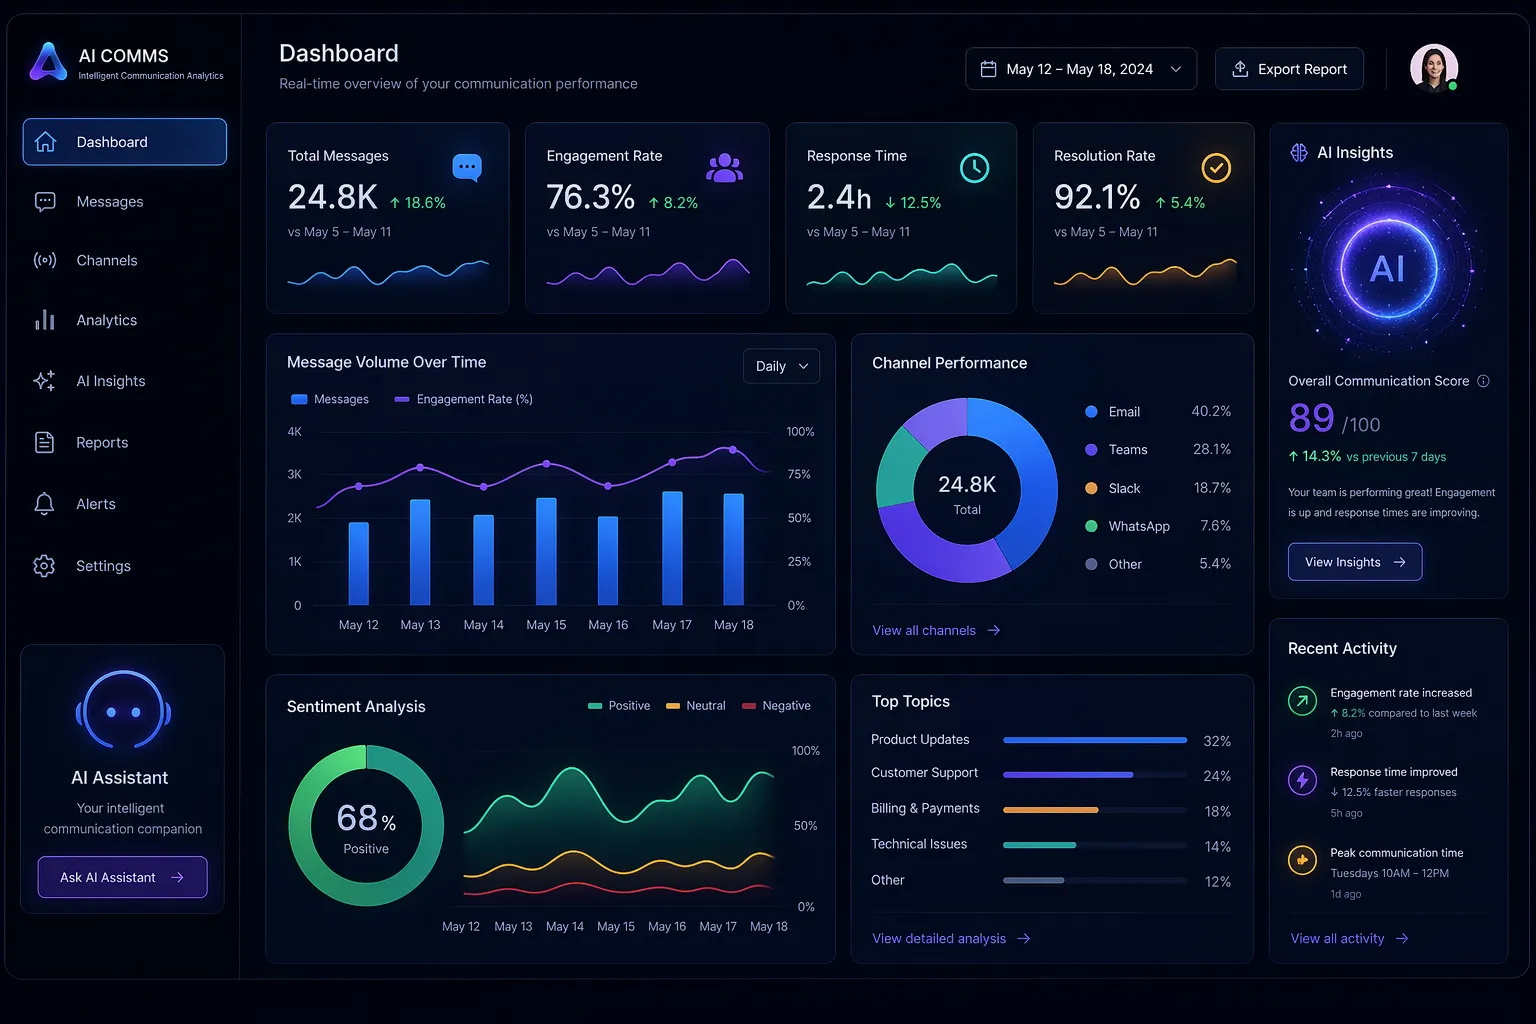This screenshot has width=1536, height=1024.
Task: Toggle Neutral sentiment legend entry
Action: click(x=696, y=706)
